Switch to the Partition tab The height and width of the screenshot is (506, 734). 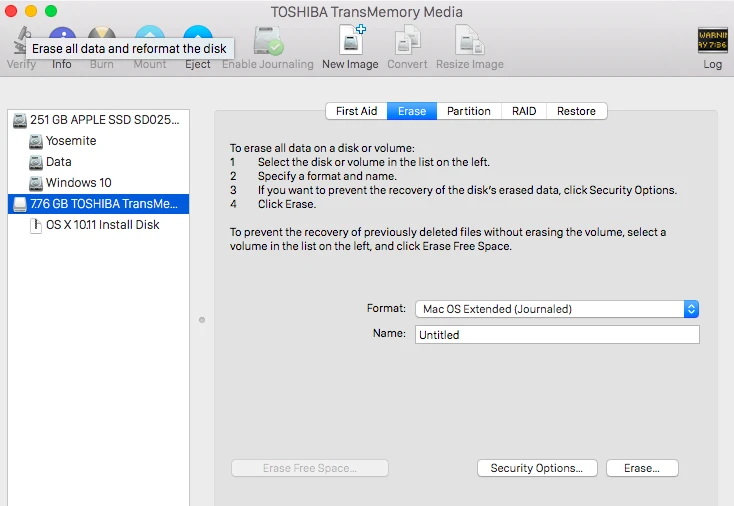468,111
